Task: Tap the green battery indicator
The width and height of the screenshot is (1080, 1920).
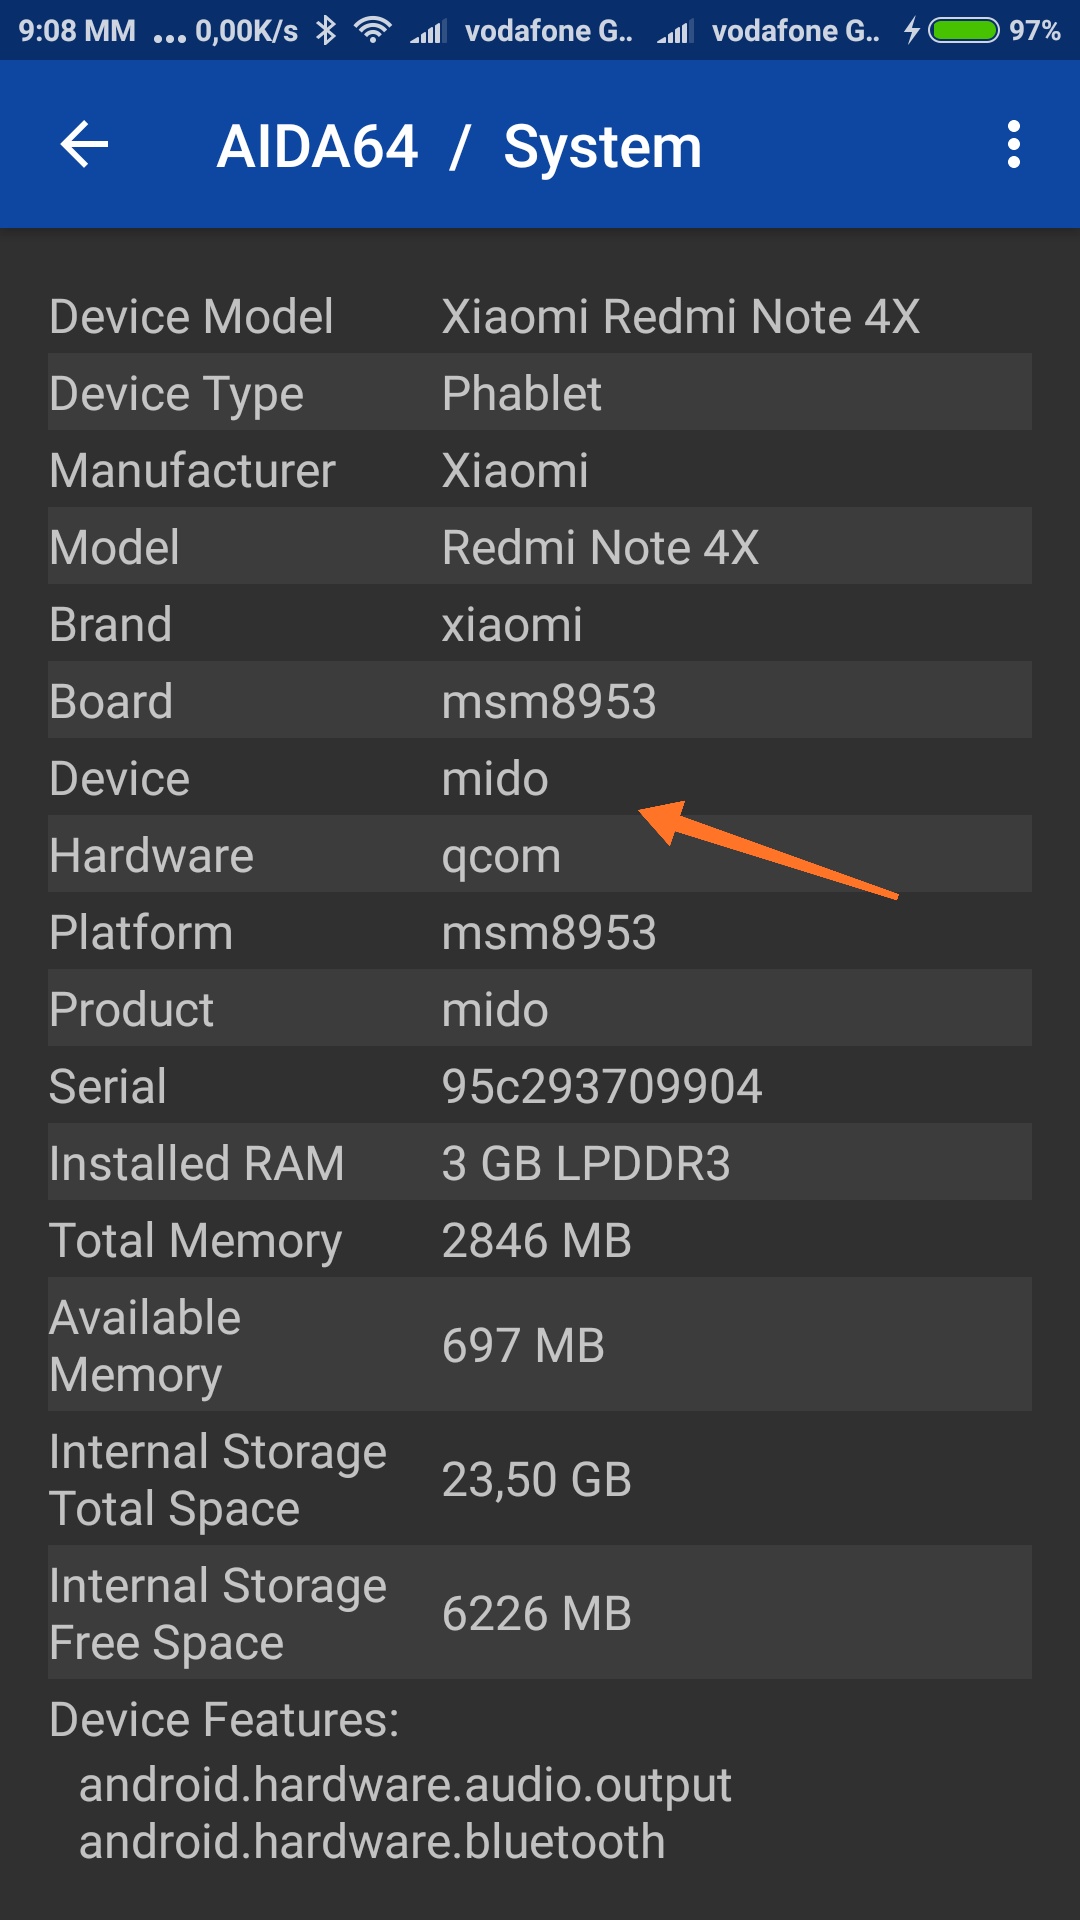Action: (963, 31)
